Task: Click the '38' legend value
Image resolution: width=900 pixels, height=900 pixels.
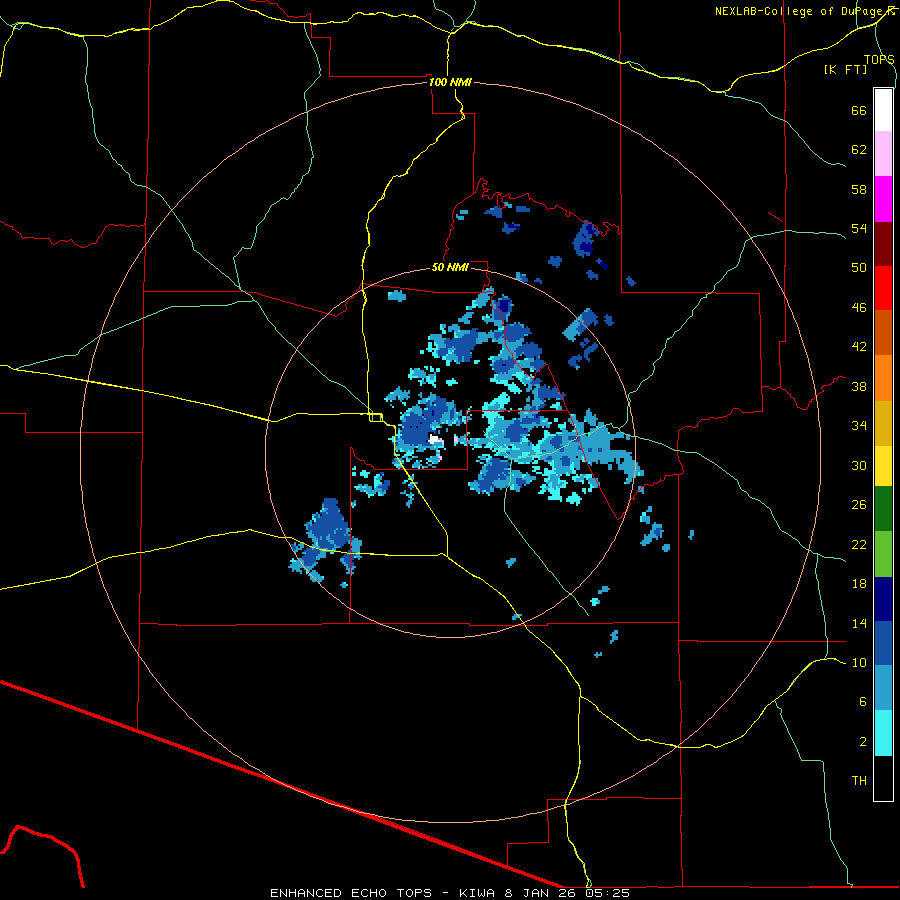Action: pos(859,386)
